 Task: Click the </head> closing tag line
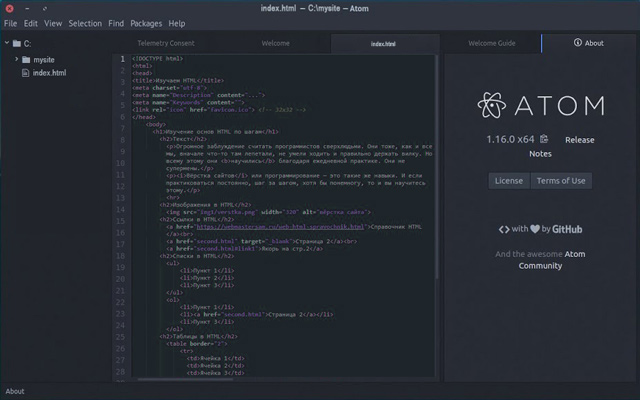(x=144, y=117)
